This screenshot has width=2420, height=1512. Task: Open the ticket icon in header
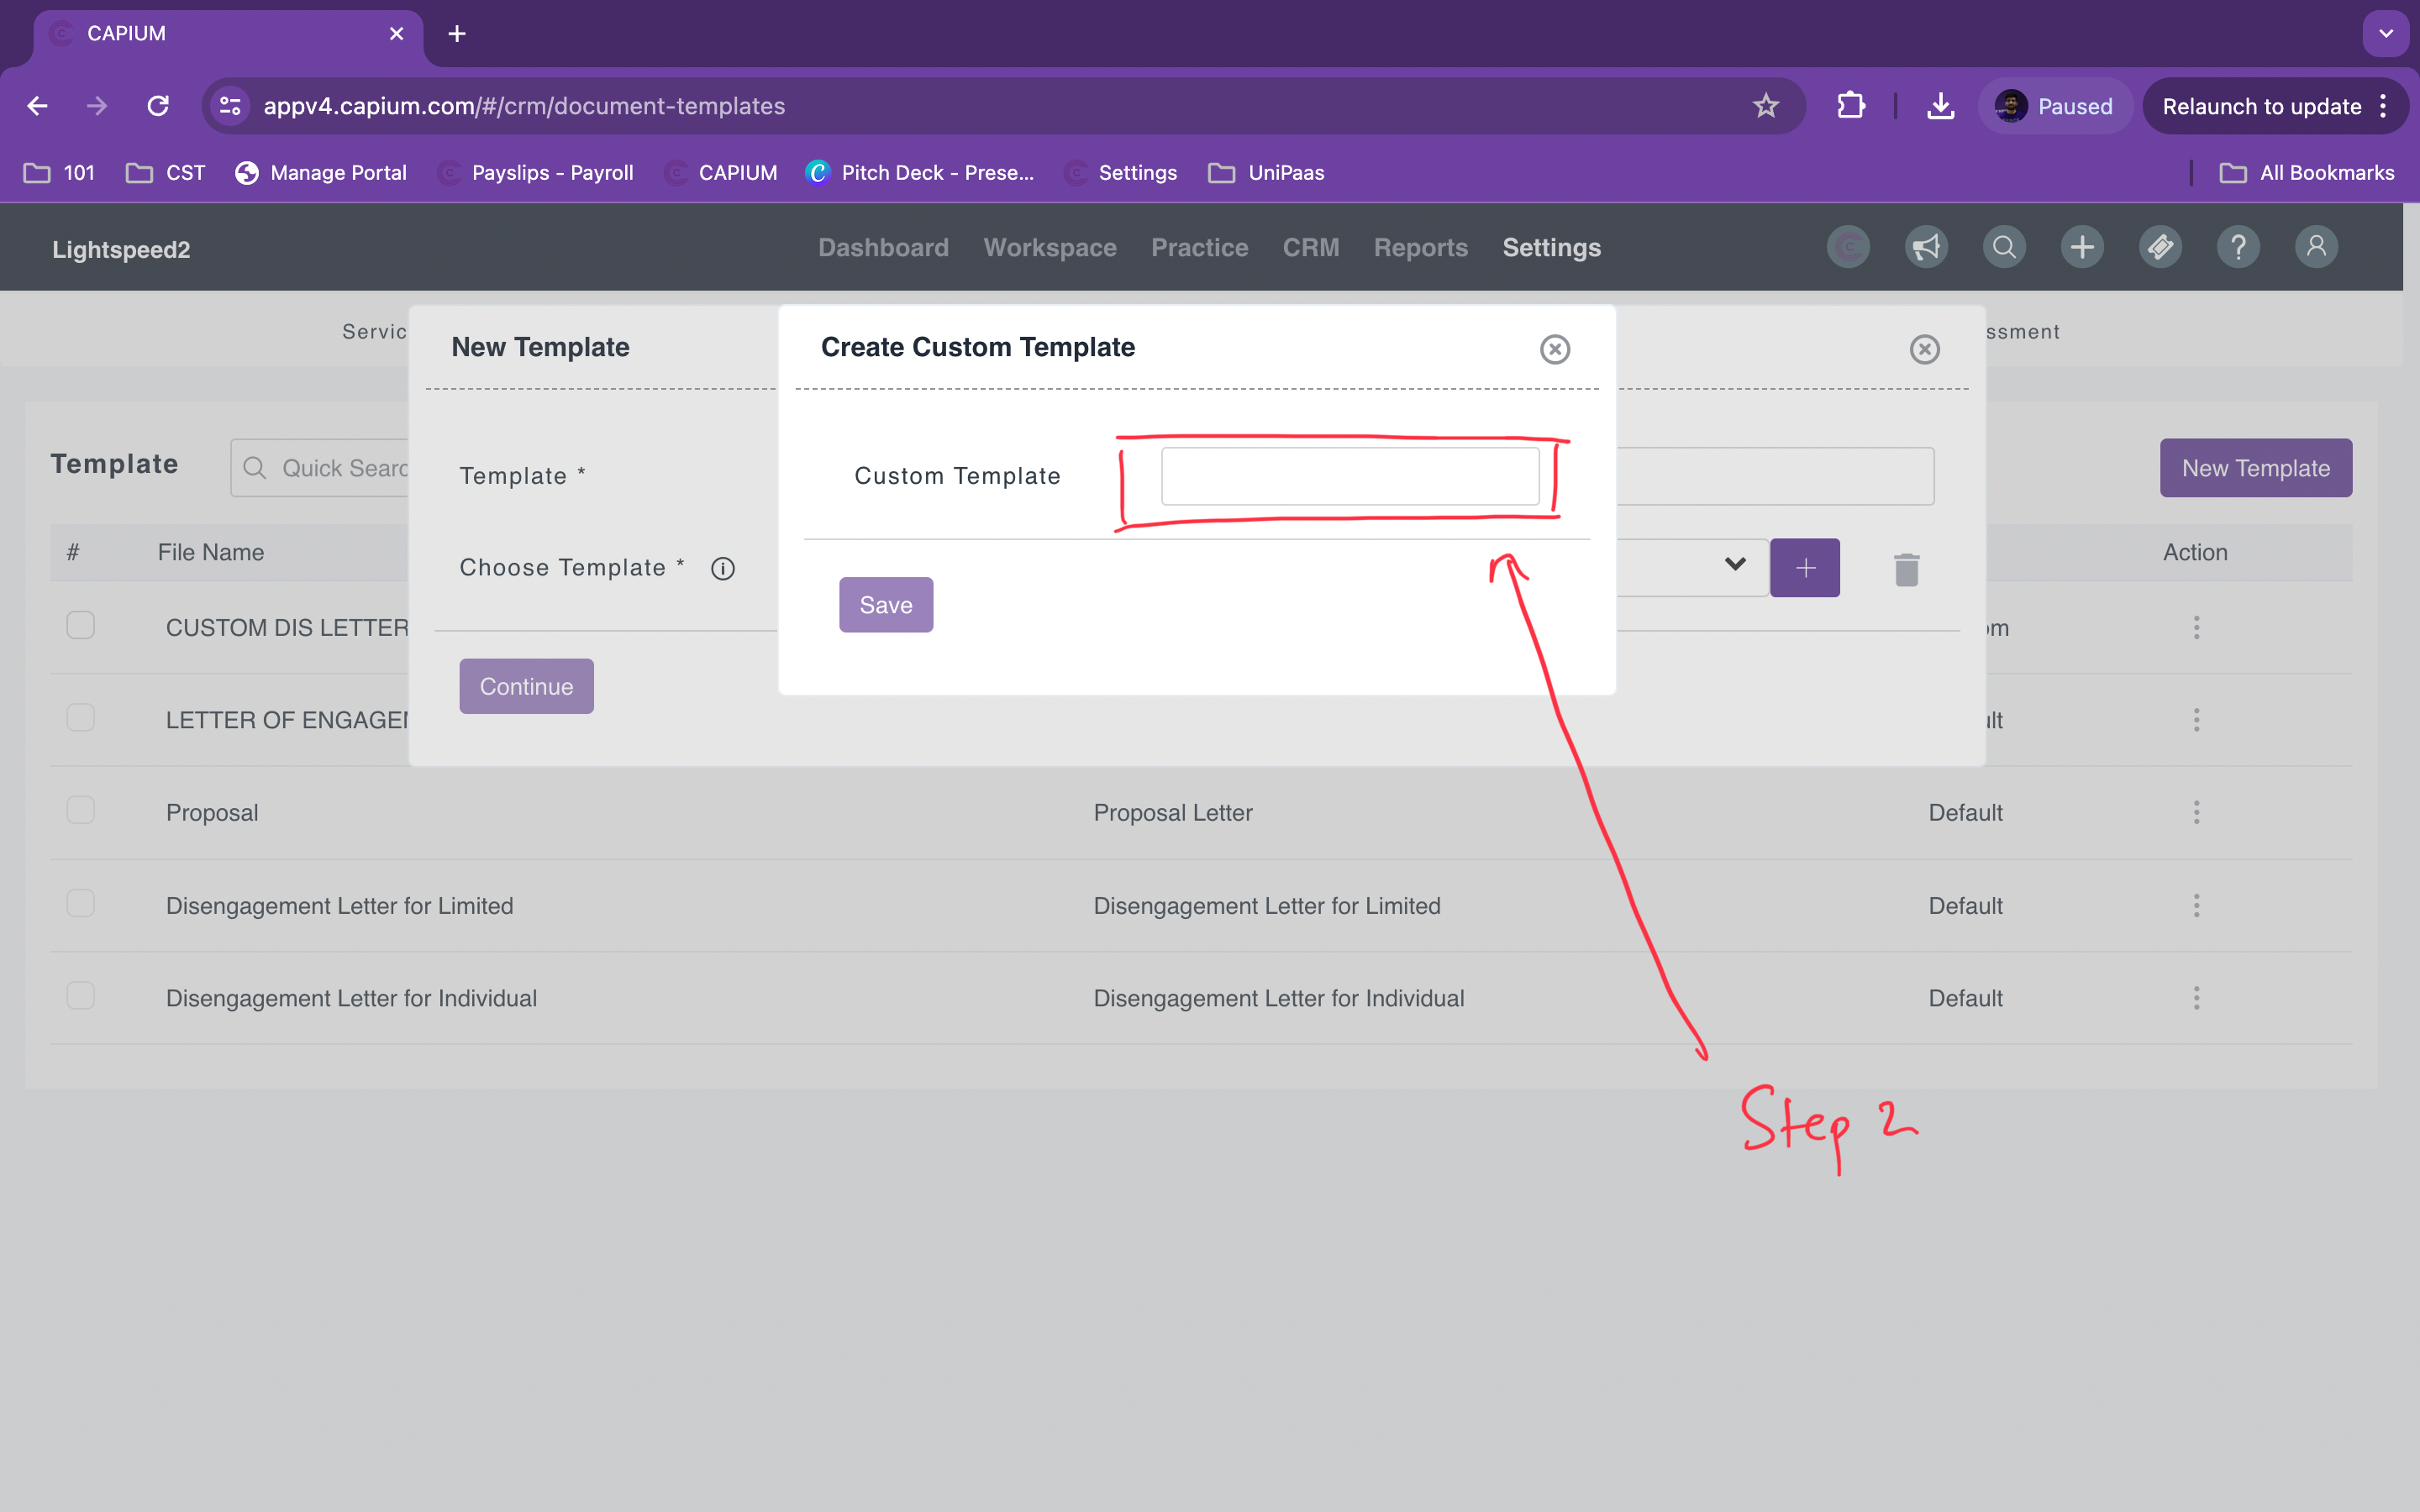pos(2160,247)
